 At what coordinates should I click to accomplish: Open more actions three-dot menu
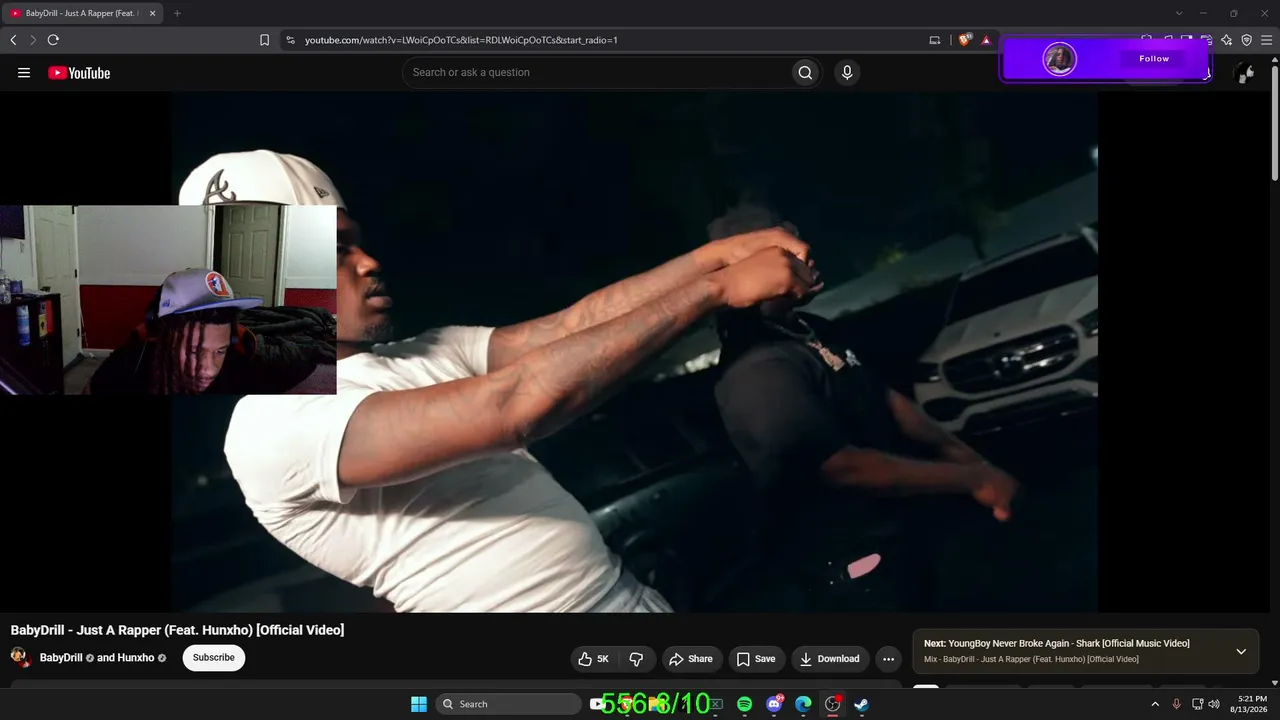888,659
